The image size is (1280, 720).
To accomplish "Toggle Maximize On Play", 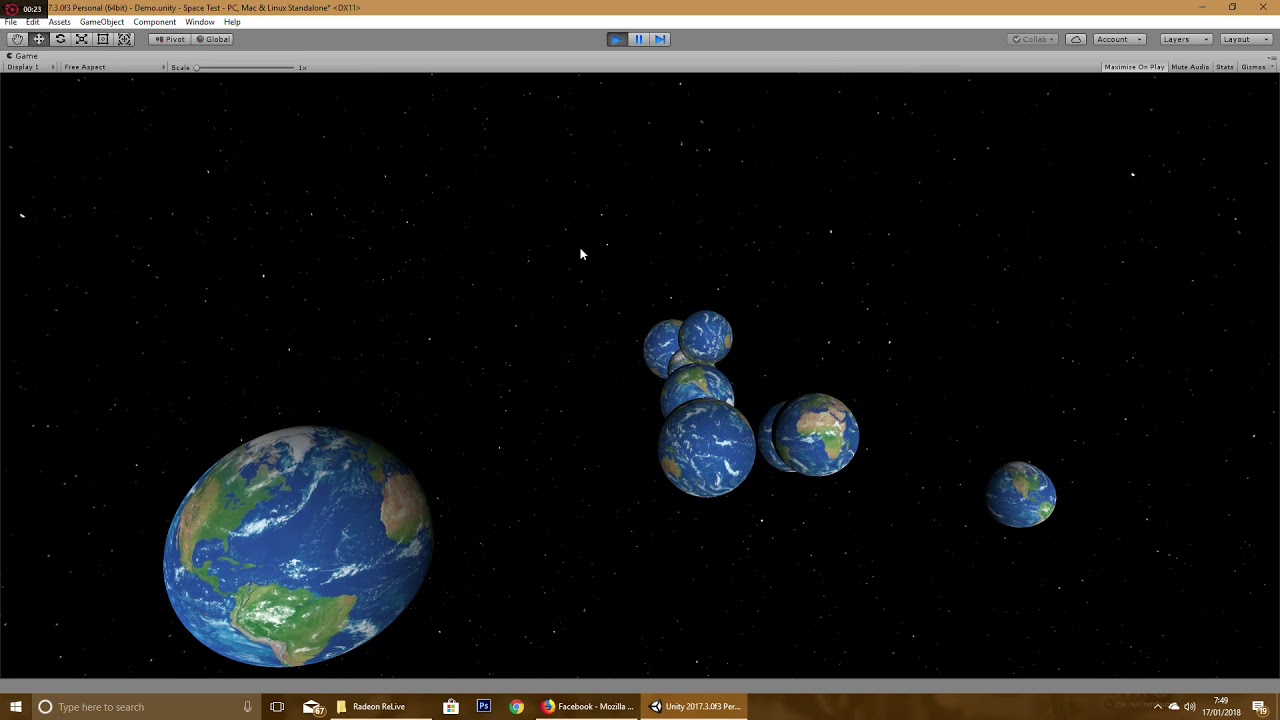I will [x=1134, y=67].
